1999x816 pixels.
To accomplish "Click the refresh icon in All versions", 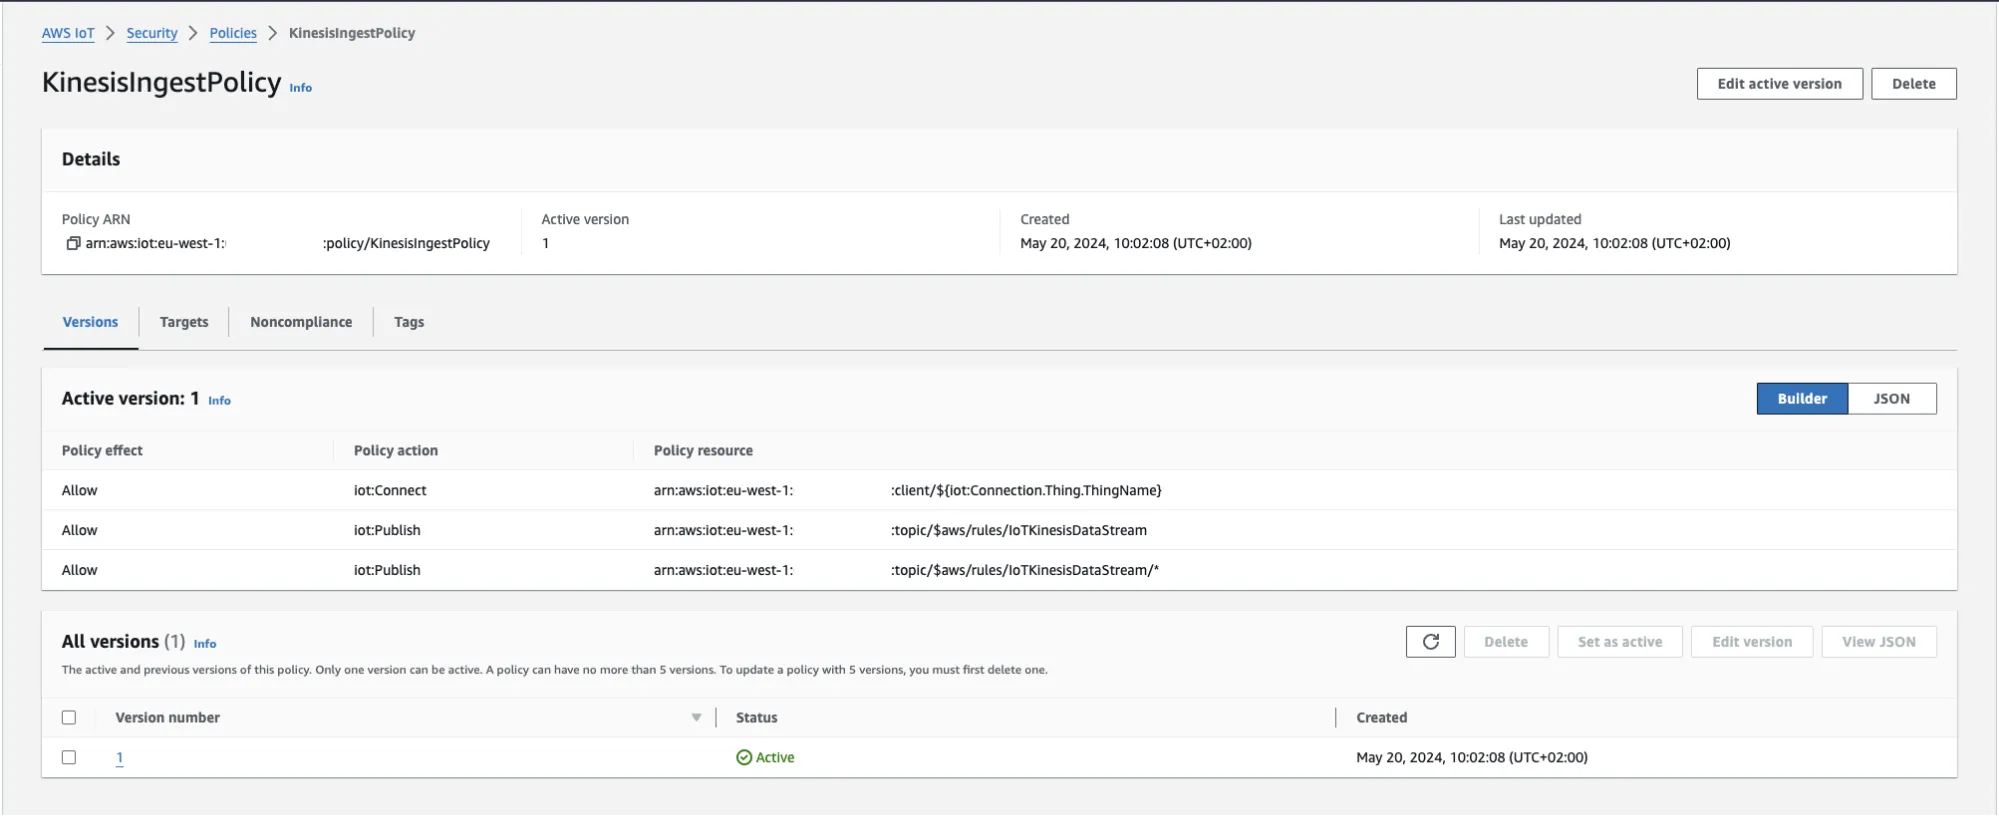I will 1430,642.
